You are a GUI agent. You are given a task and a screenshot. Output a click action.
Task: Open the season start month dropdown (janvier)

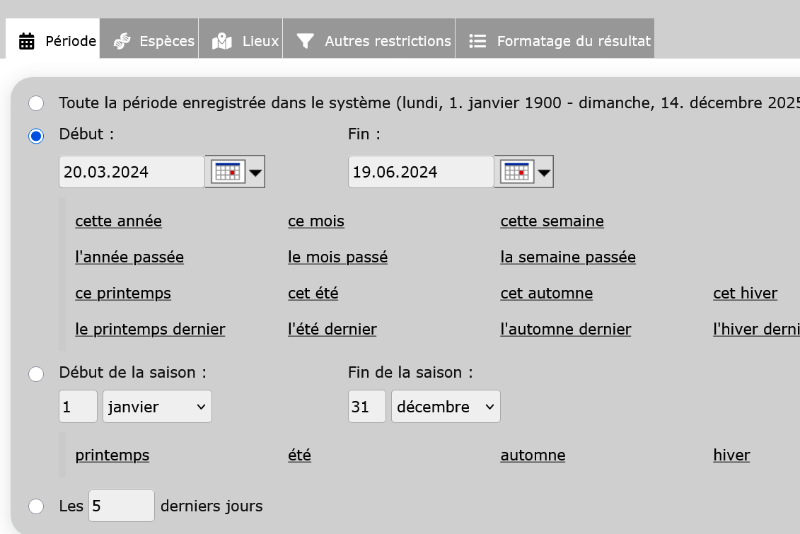point(157,406)
